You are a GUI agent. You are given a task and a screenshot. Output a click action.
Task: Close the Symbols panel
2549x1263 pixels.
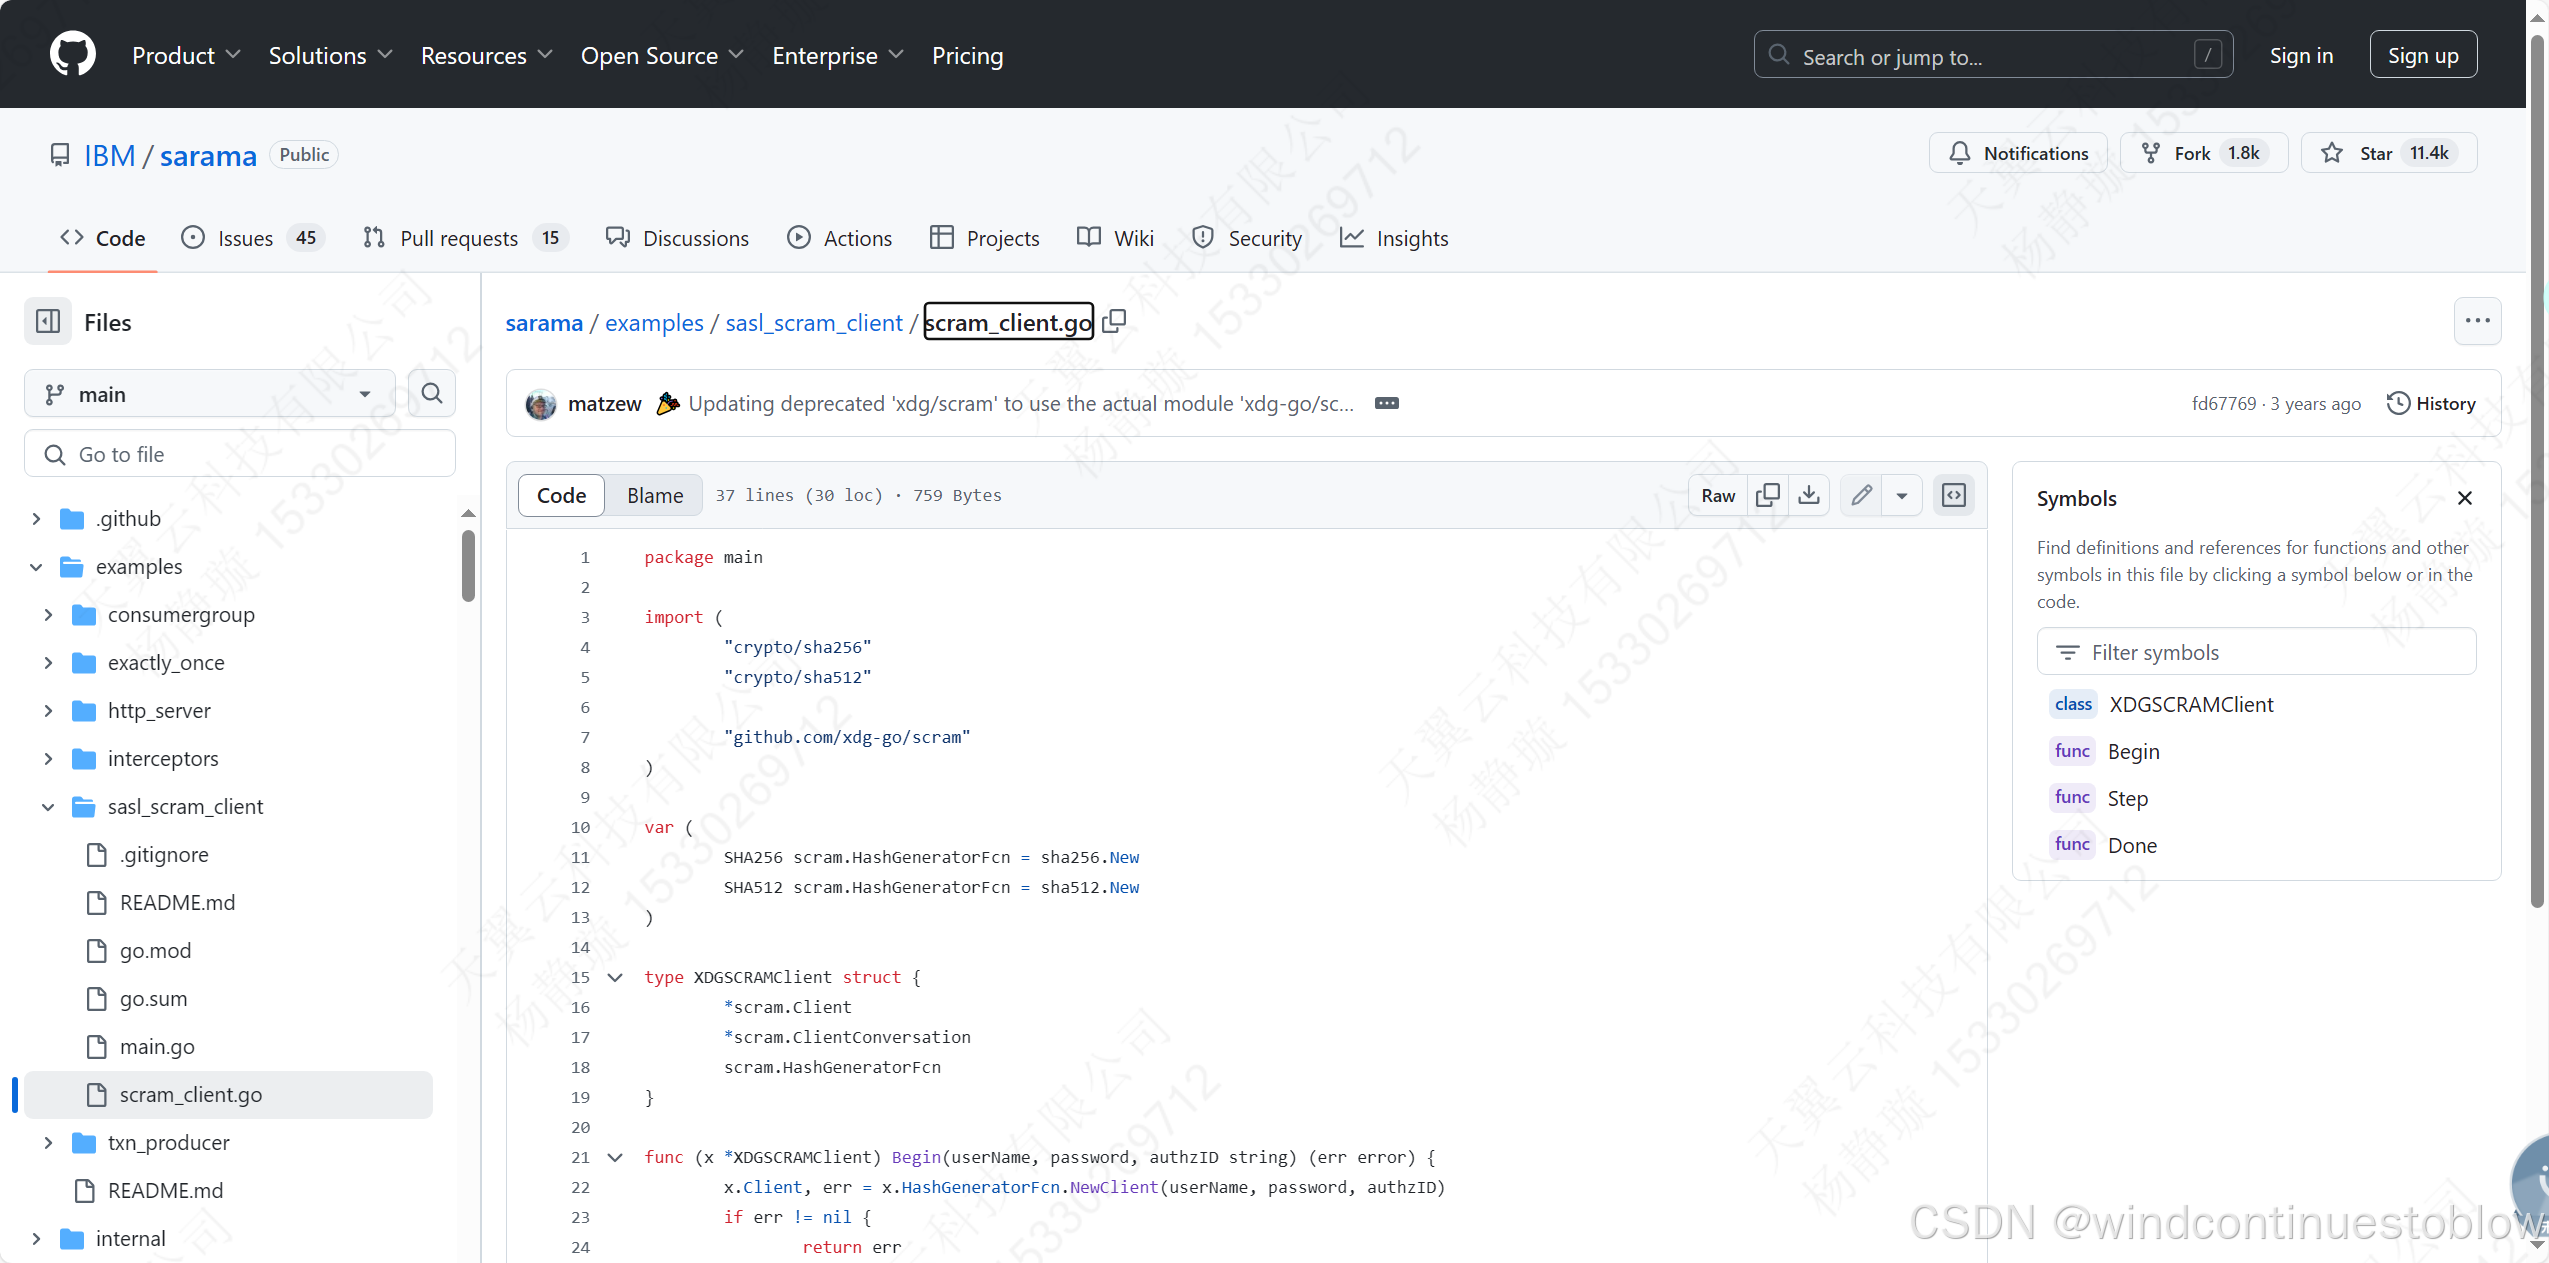click(x=2464, y=498)
